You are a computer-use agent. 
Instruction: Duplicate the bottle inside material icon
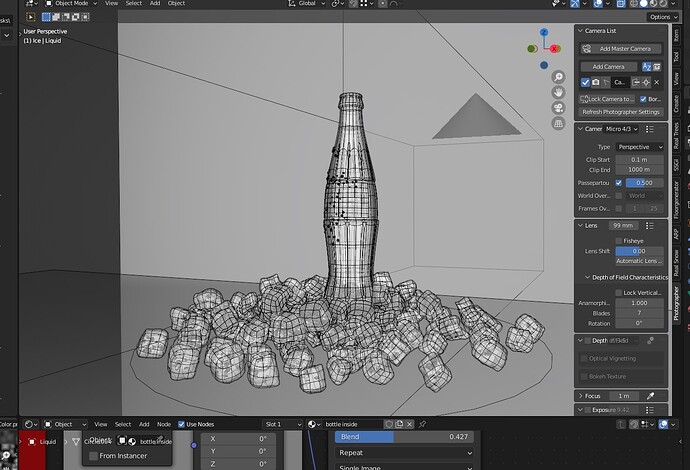coord(399,424)
